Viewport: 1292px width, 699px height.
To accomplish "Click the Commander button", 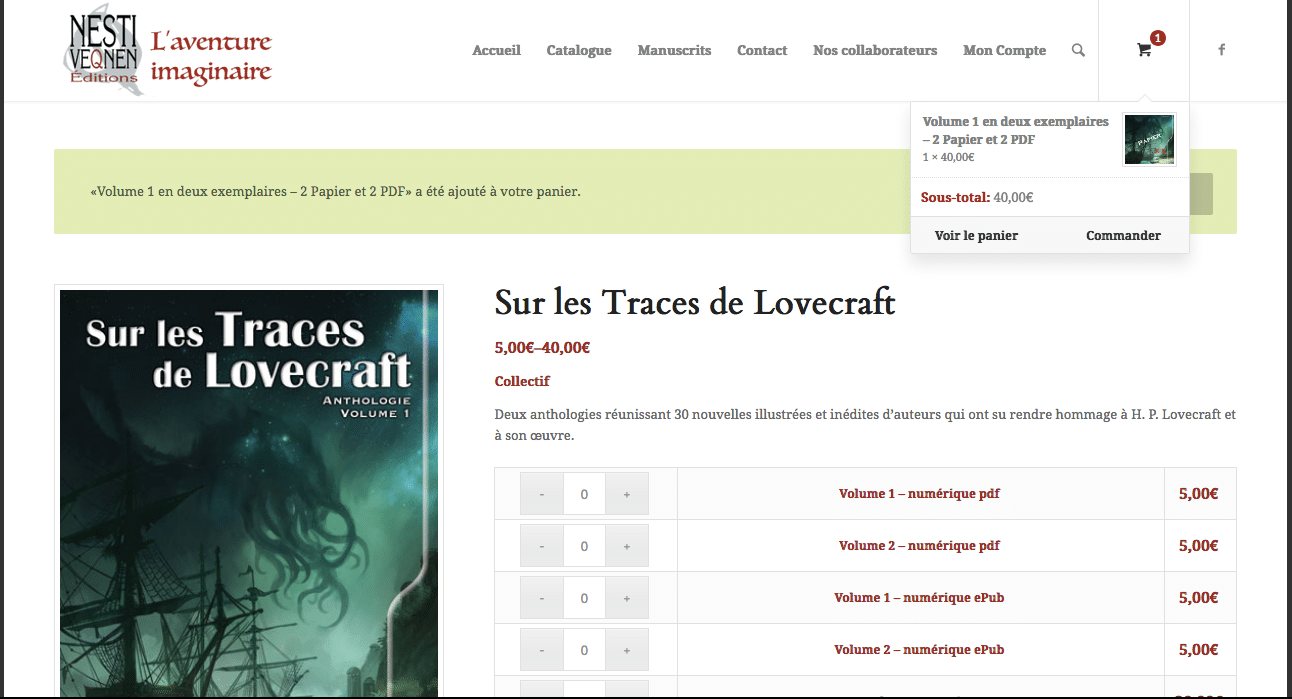I will 1123,236.
